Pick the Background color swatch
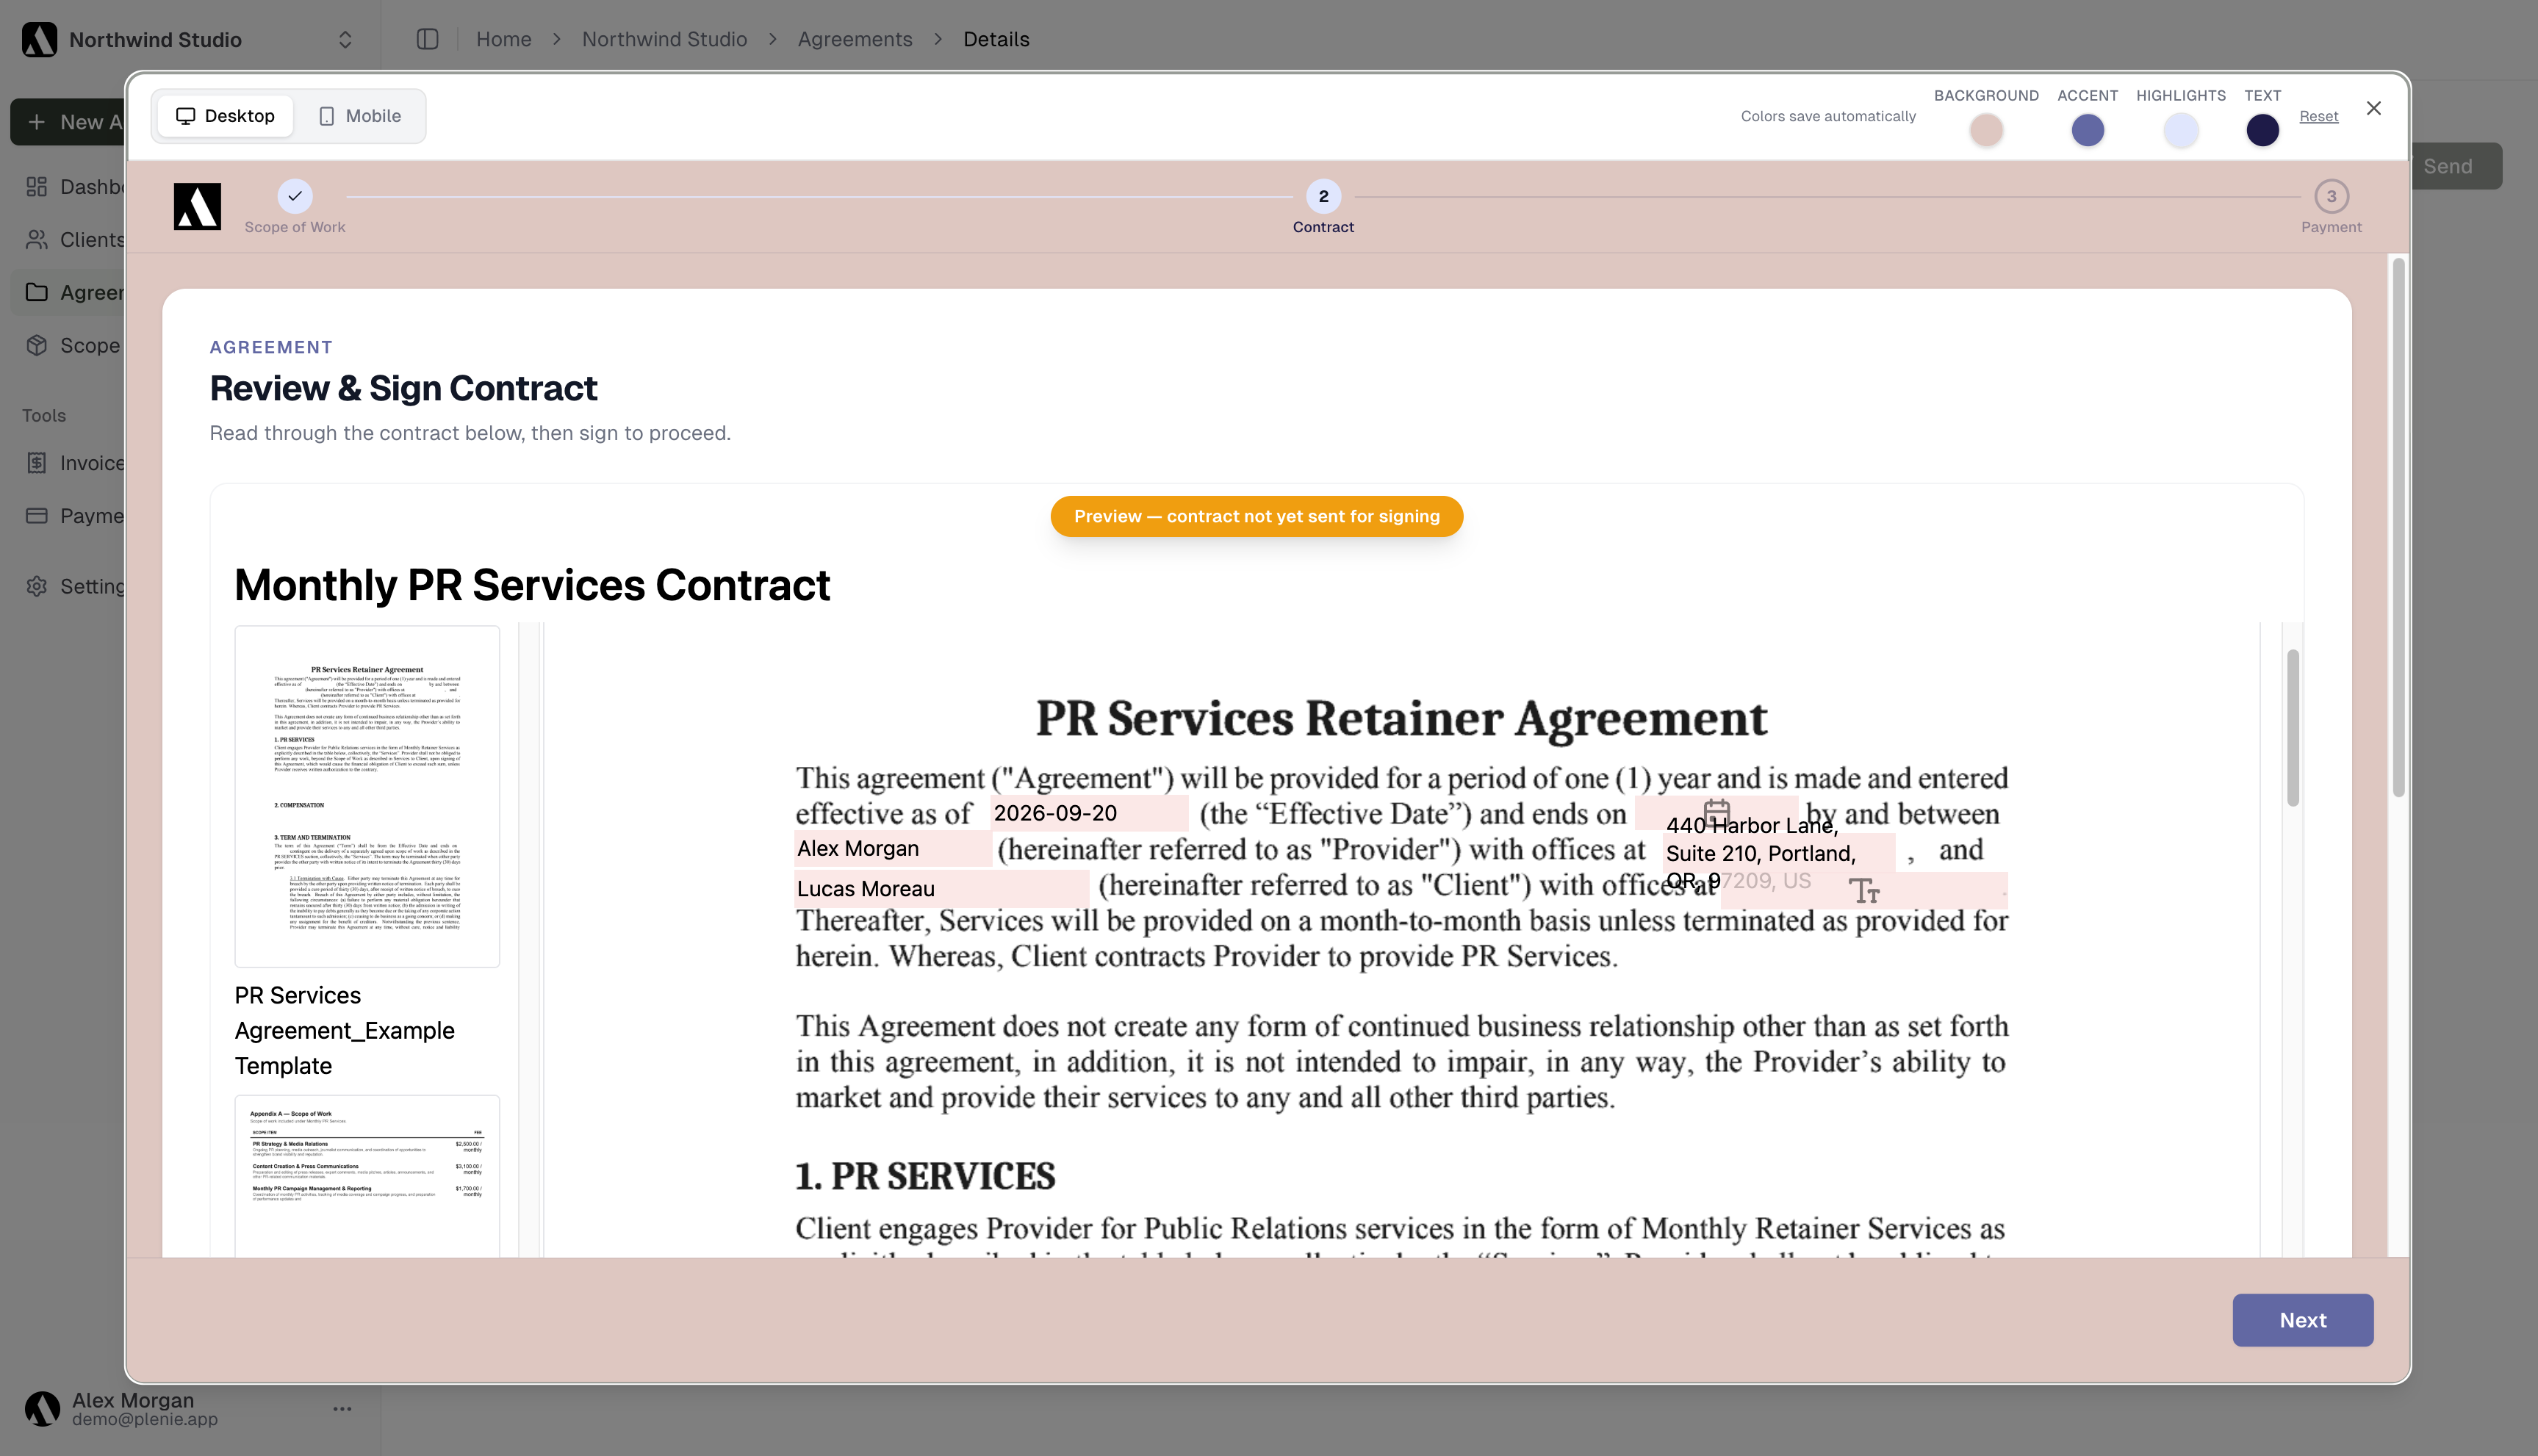2538x1456 pixels. 1986,130
